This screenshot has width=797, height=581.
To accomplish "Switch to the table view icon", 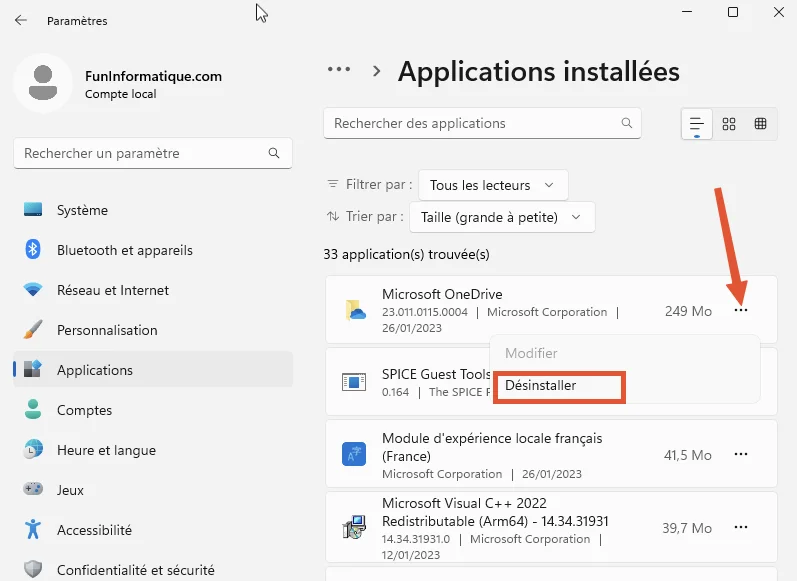I will (x=760, y=124).
